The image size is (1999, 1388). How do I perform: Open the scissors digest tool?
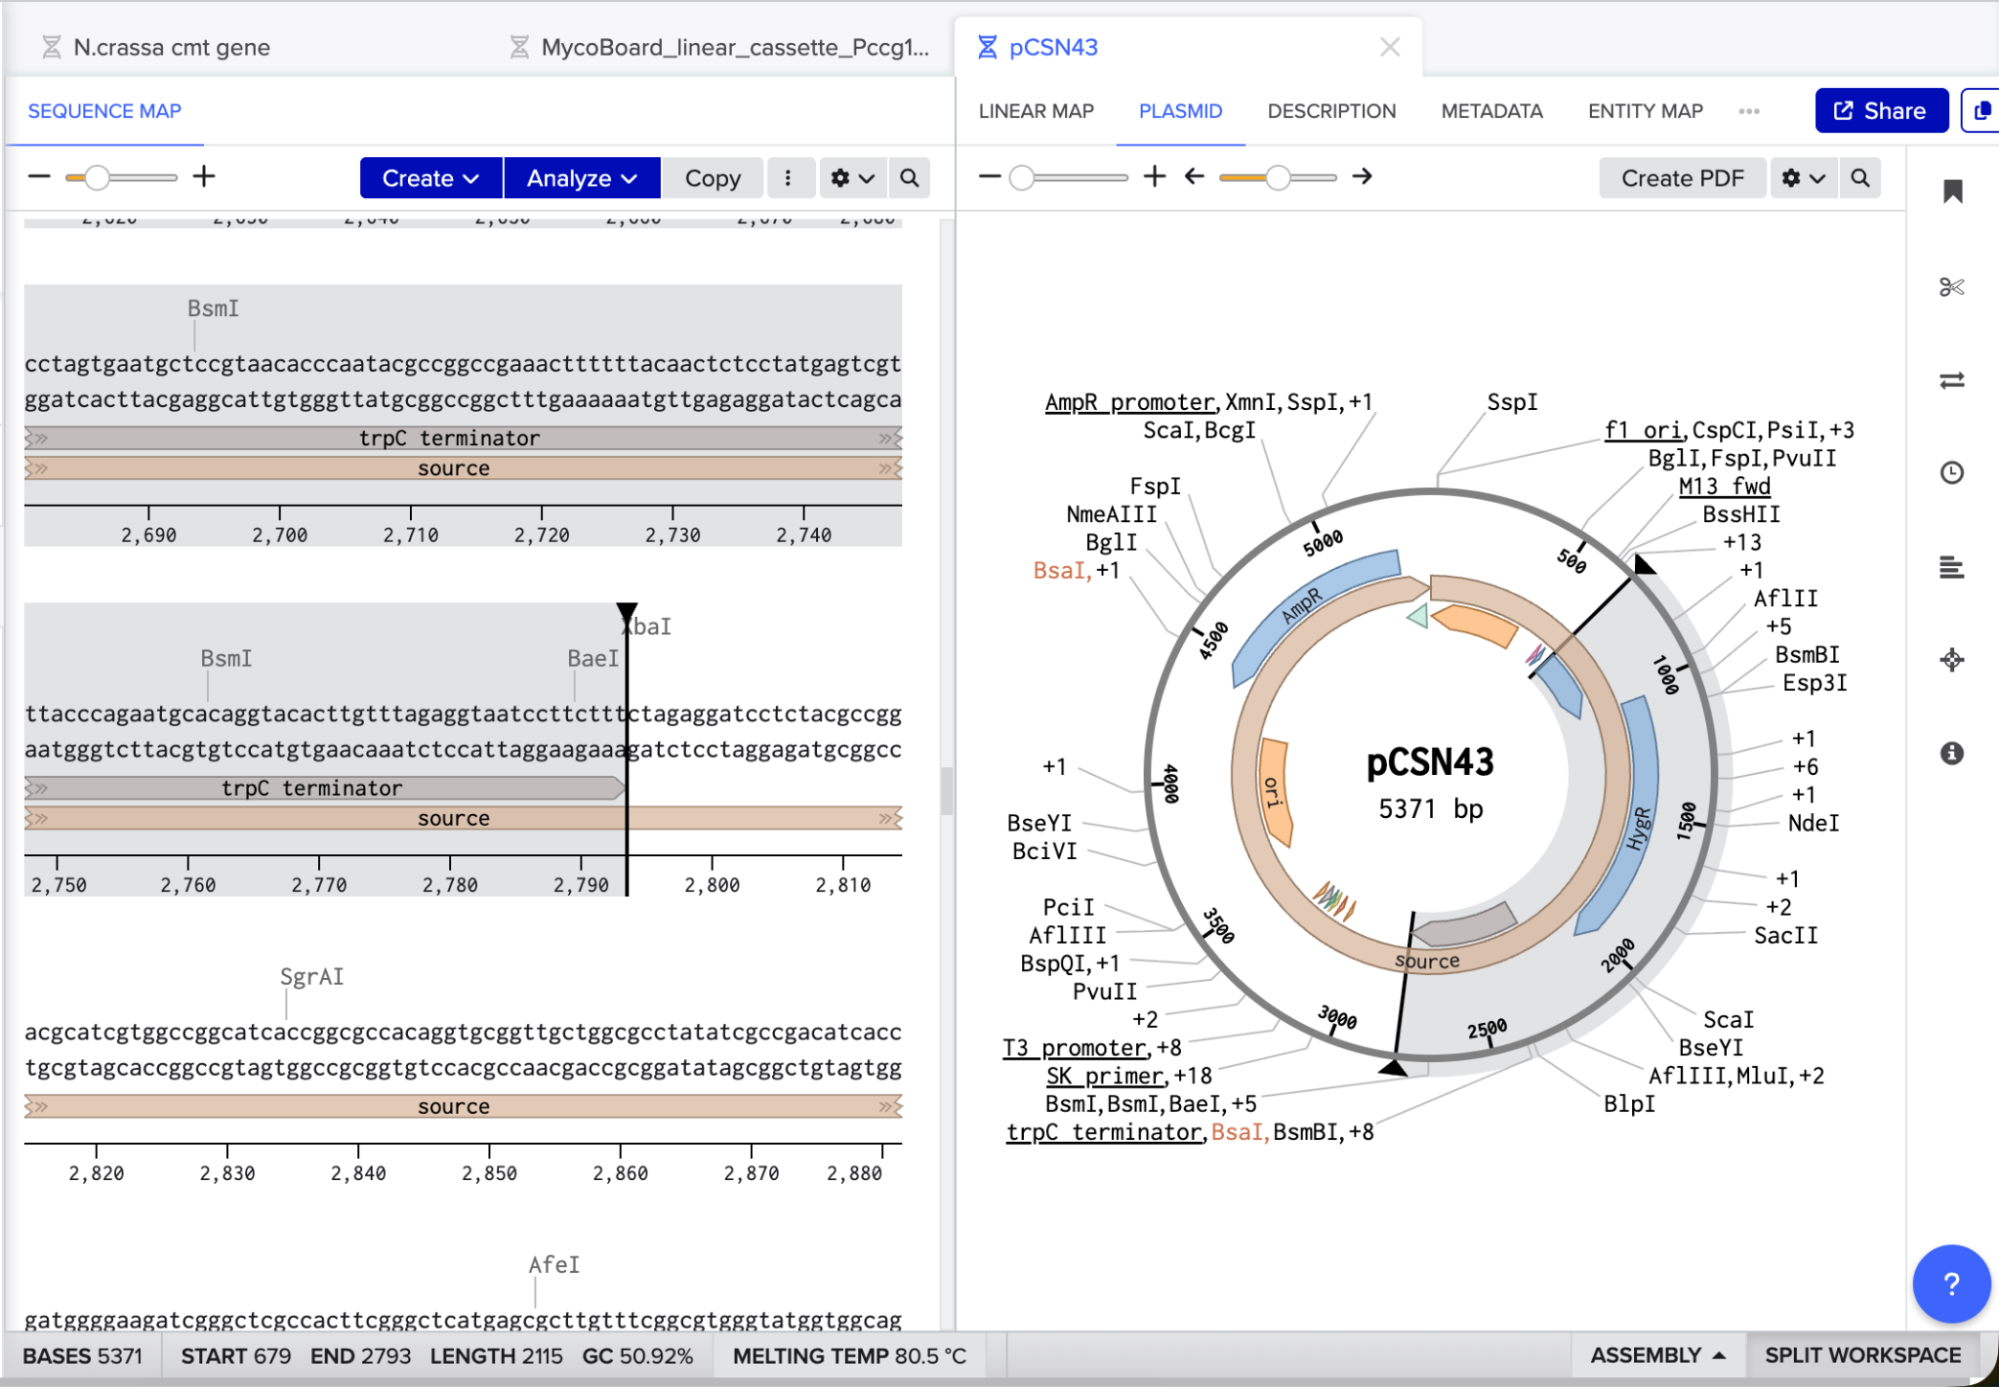tap(1952, 287)
